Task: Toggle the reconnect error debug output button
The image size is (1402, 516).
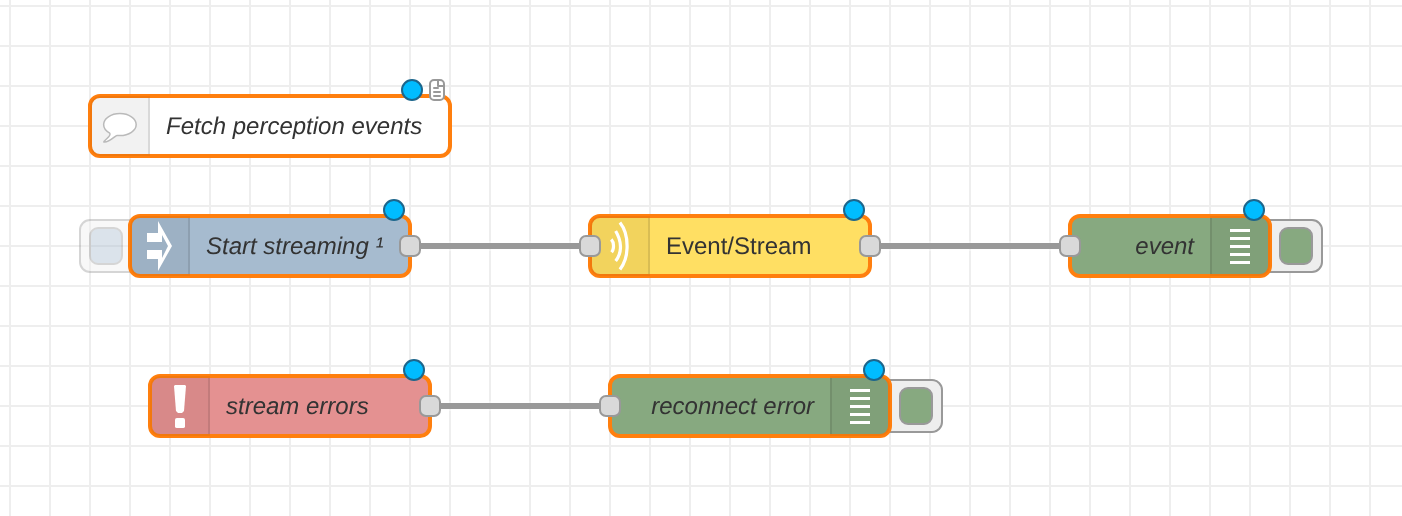Action: [x=916, y=406]
